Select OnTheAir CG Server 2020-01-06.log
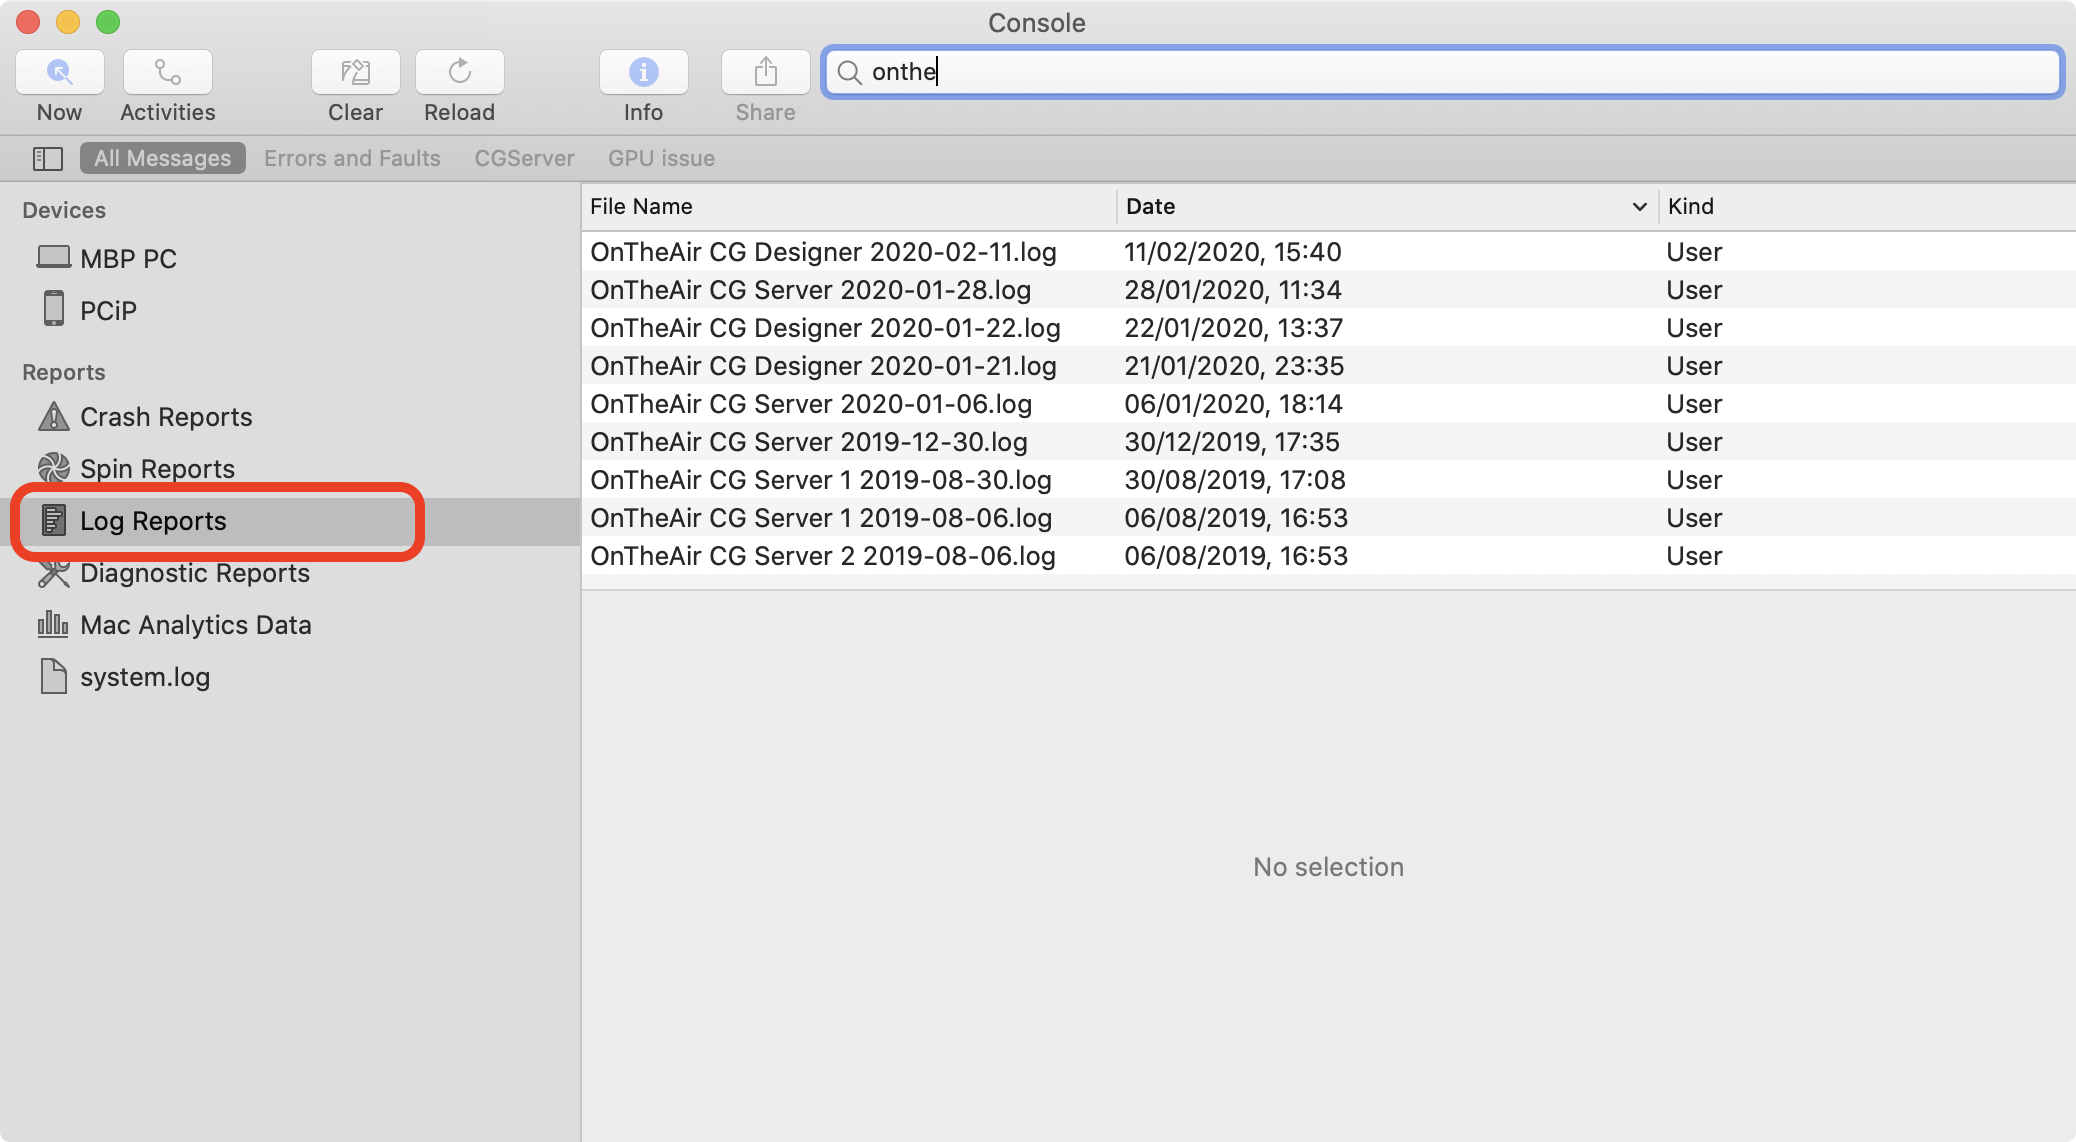 (811, 403)
